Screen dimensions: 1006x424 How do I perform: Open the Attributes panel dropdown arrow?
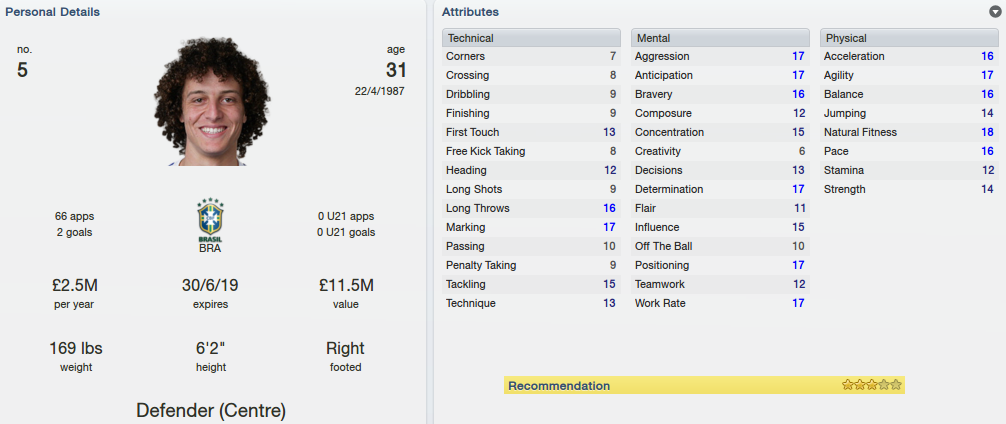994,12
